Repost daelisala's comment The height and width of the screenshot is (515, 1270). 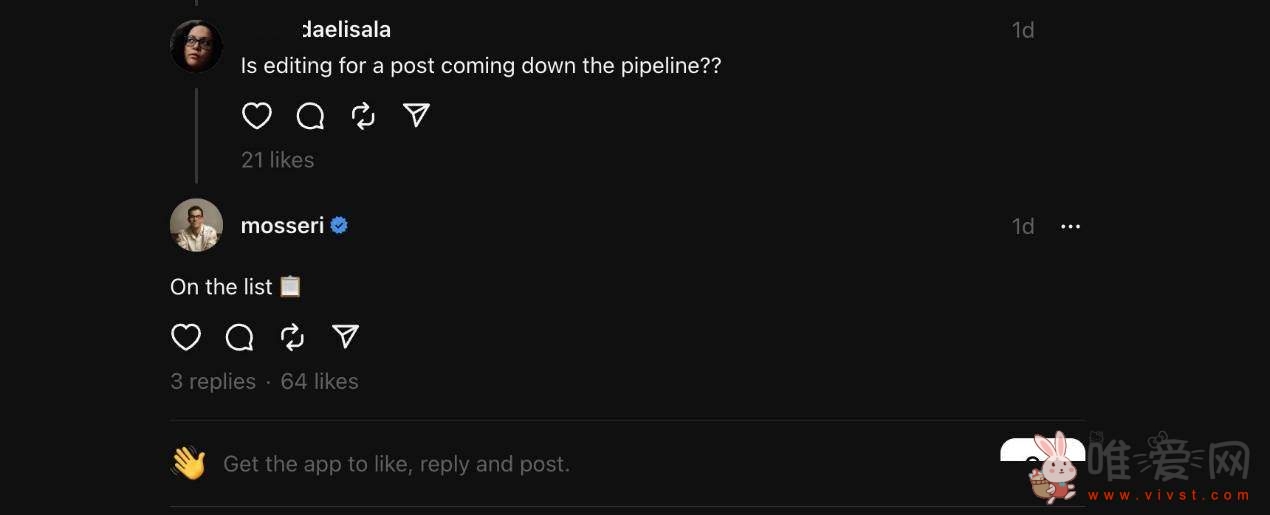click(363, 116)
